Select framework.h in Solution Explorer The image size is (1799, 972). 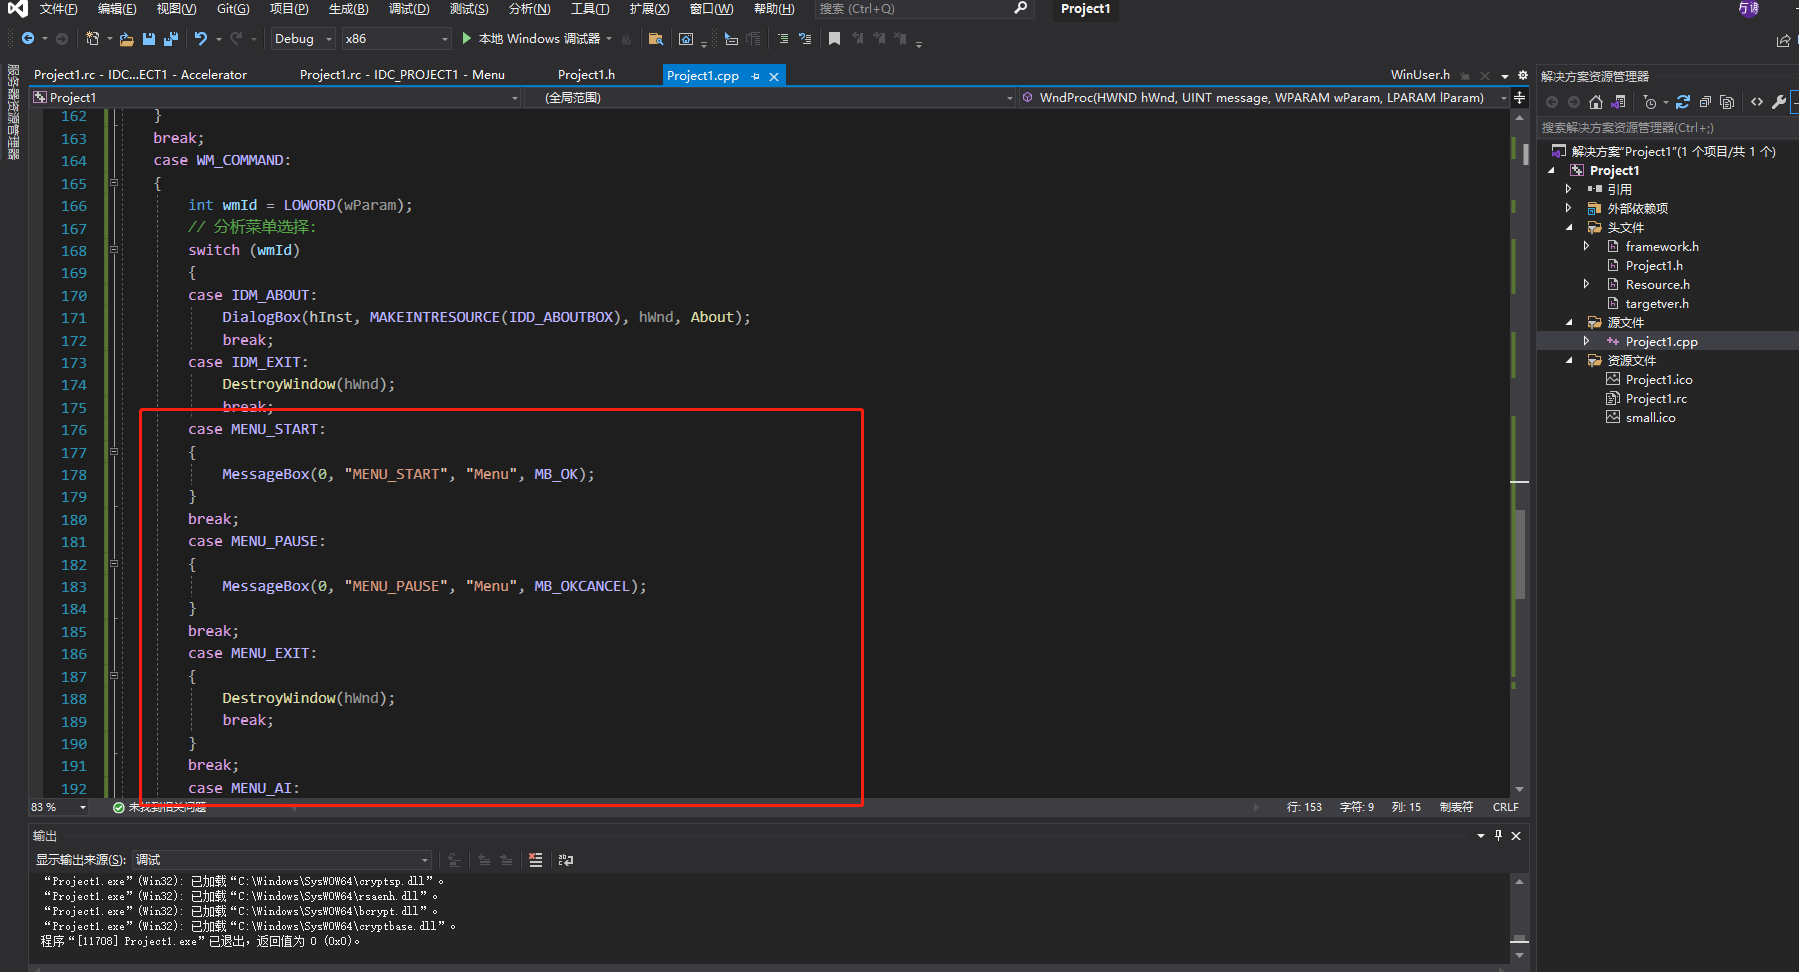pos(1662,246)
